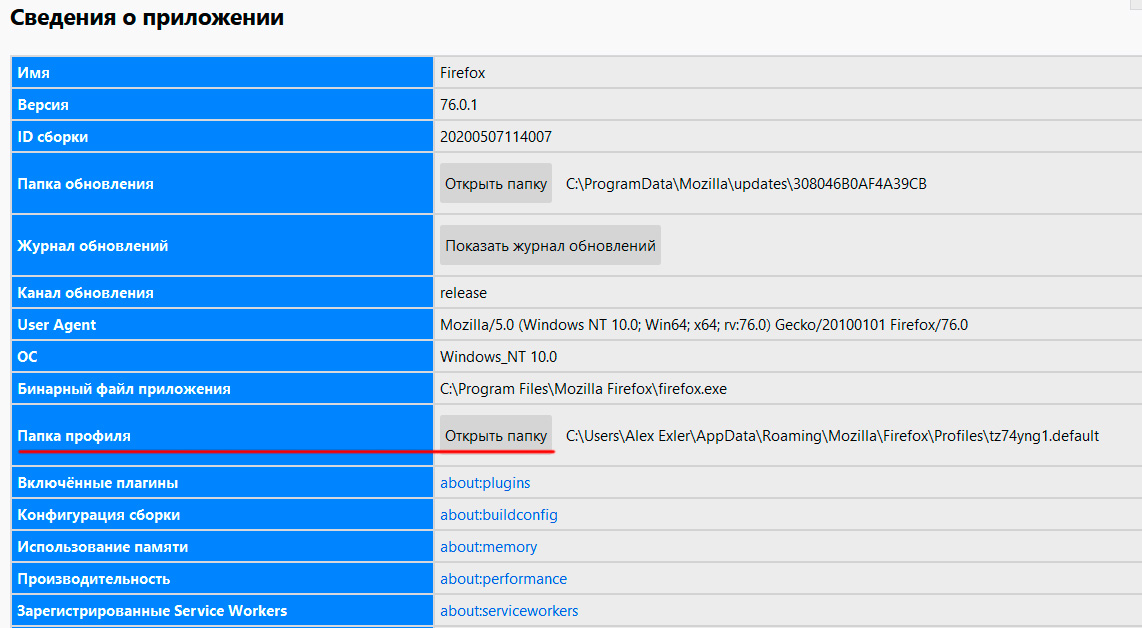Screen dimensions: 1142x628
Task: Open the about:memory link
Action: tap(488, 547)
